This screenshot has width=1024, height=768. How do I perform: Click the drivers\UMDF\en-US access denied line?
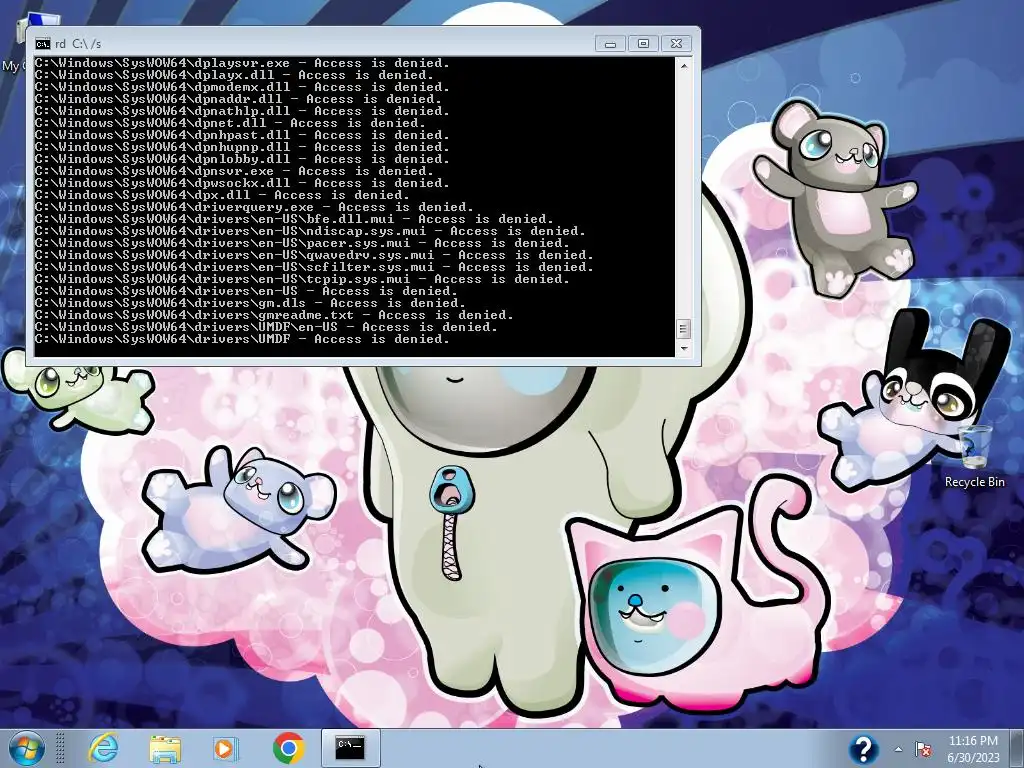click(x=266, y=327)
